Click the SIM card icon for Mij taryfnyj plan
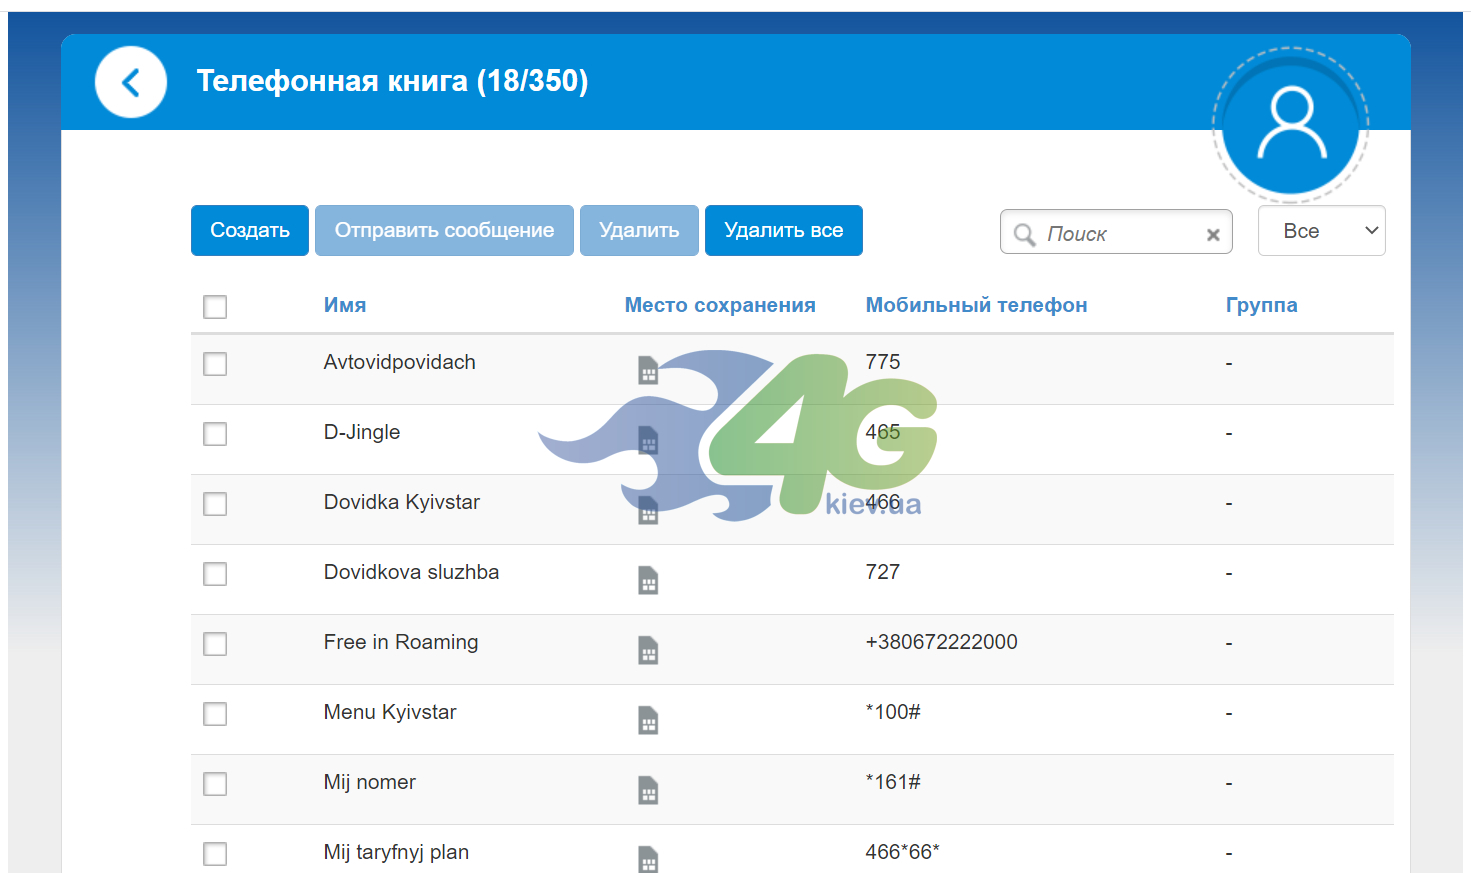The height and width of the screenshot is (873, 1471). tap(648, 859)
